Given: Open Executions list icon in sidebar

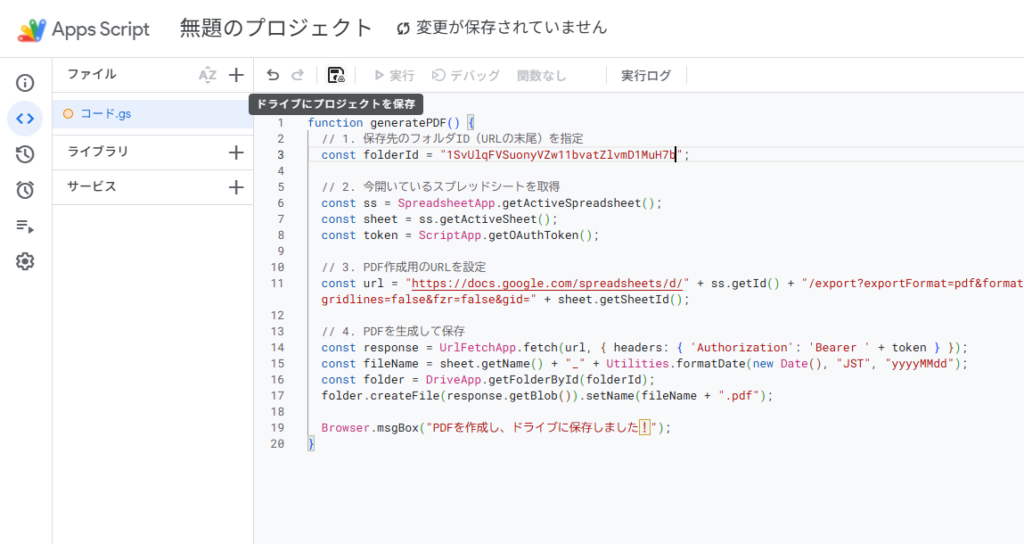Looking at the screenshot, I should click(x=25, y=226).
